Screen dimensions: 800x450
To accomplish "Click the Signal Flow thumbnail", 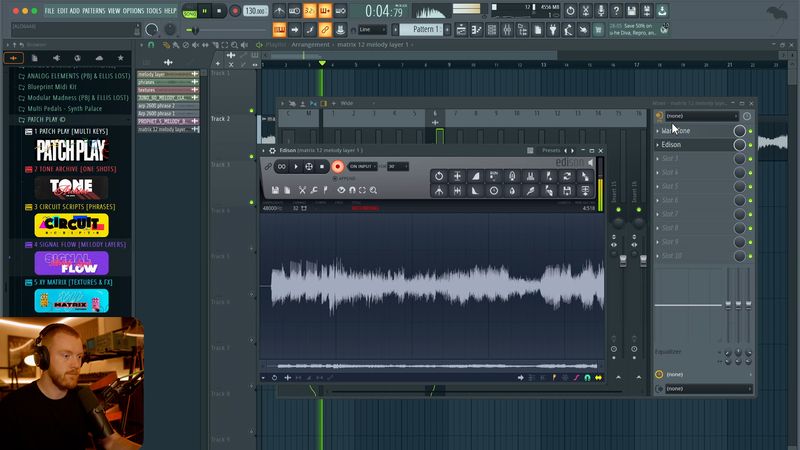I will [x=71, y=263].
